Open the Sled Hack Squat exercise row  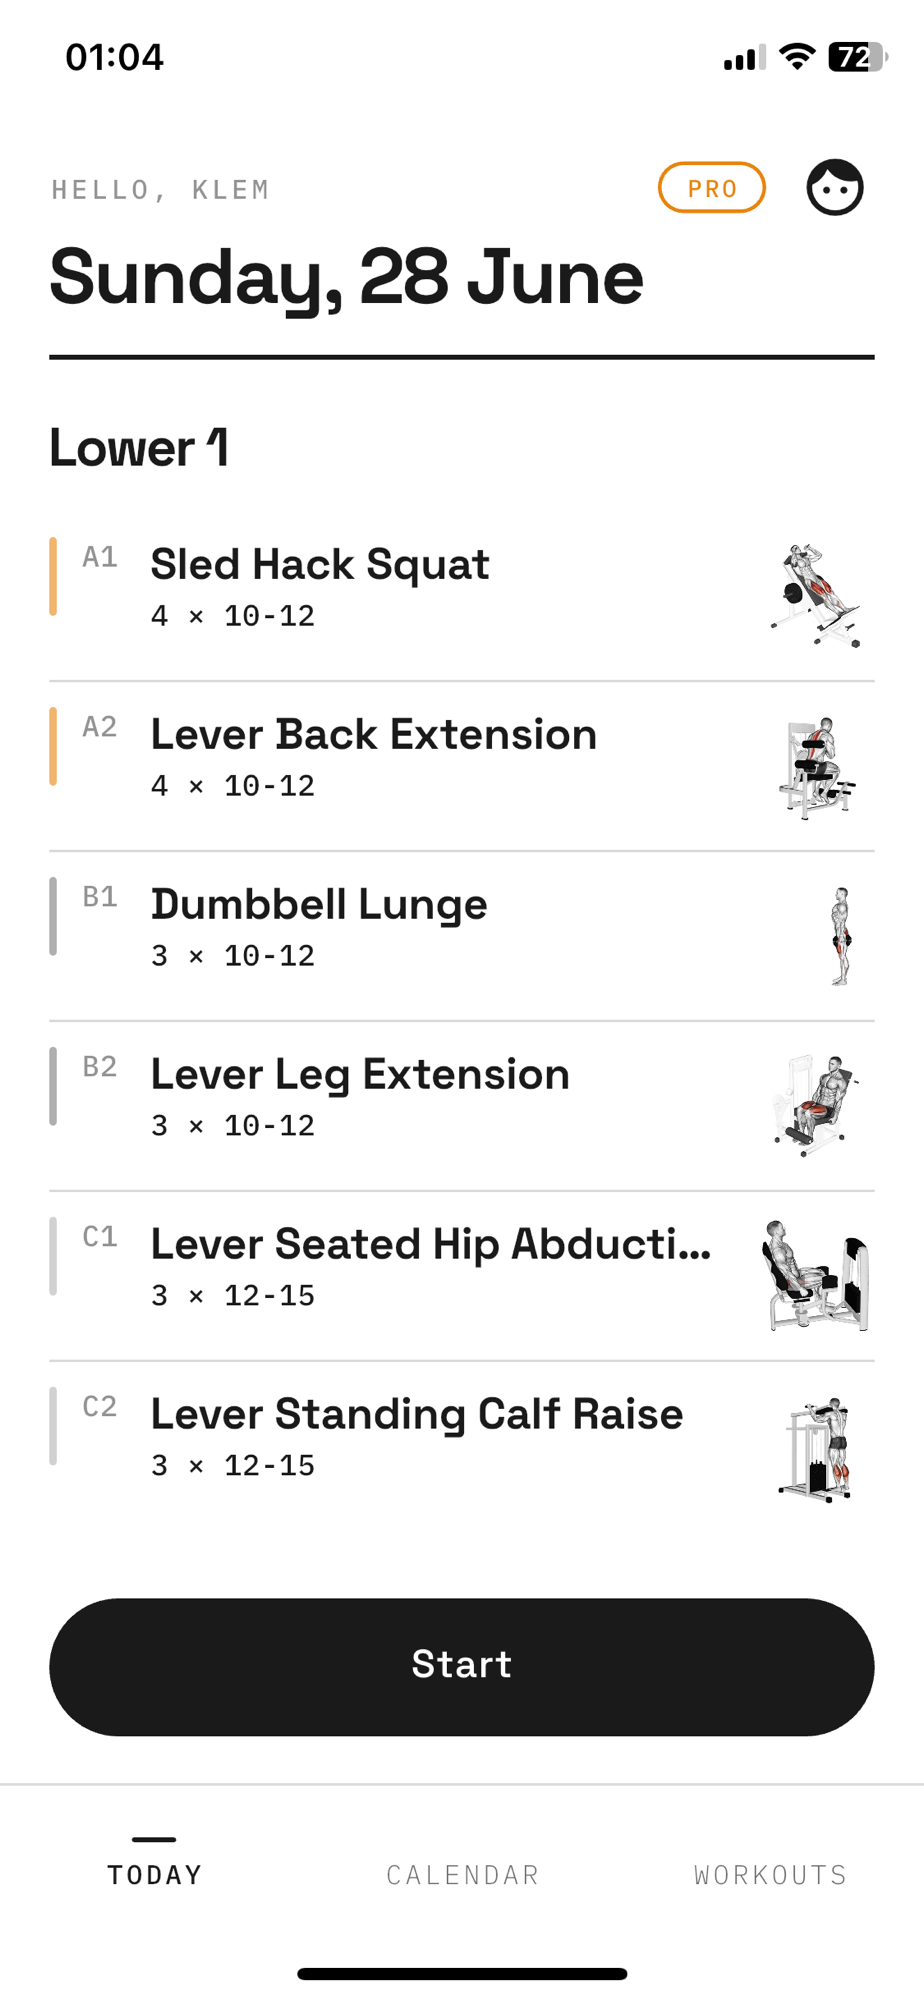(462, 596)
